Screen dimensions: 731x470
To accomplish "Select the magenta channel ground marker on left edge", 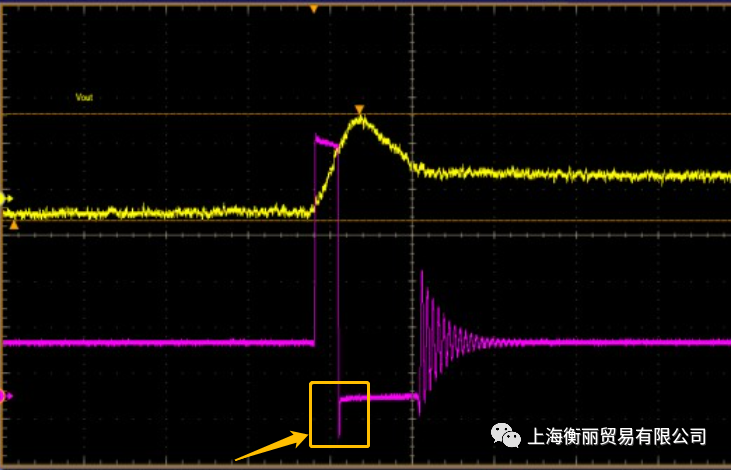I will coord(7,396).
